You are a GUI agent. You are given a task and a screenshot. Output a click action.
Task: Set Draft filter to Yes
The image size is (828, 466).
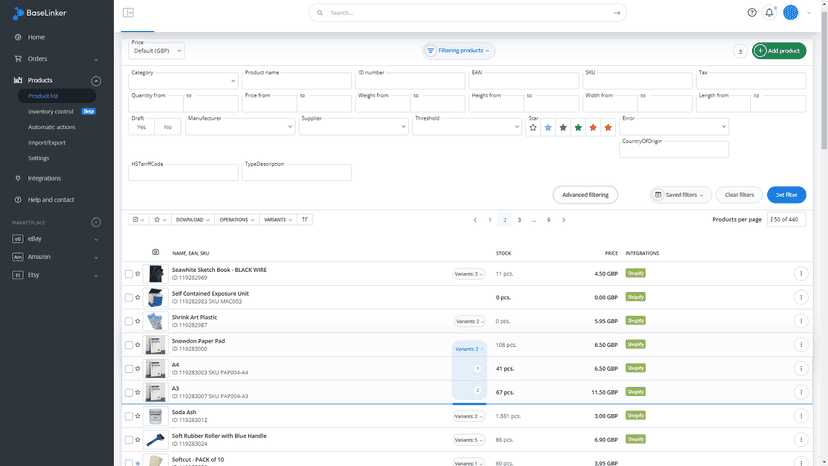point(142,127)
